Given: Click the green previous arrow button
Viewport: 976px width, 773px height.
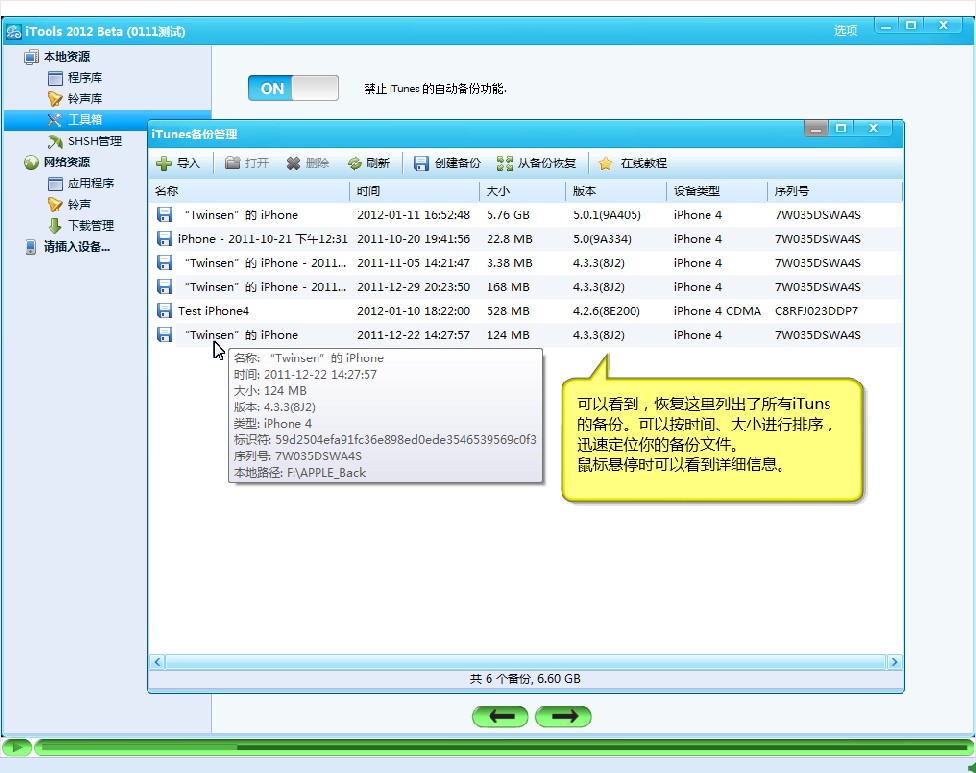Looking at the screenshot, I should click(501, 716).
